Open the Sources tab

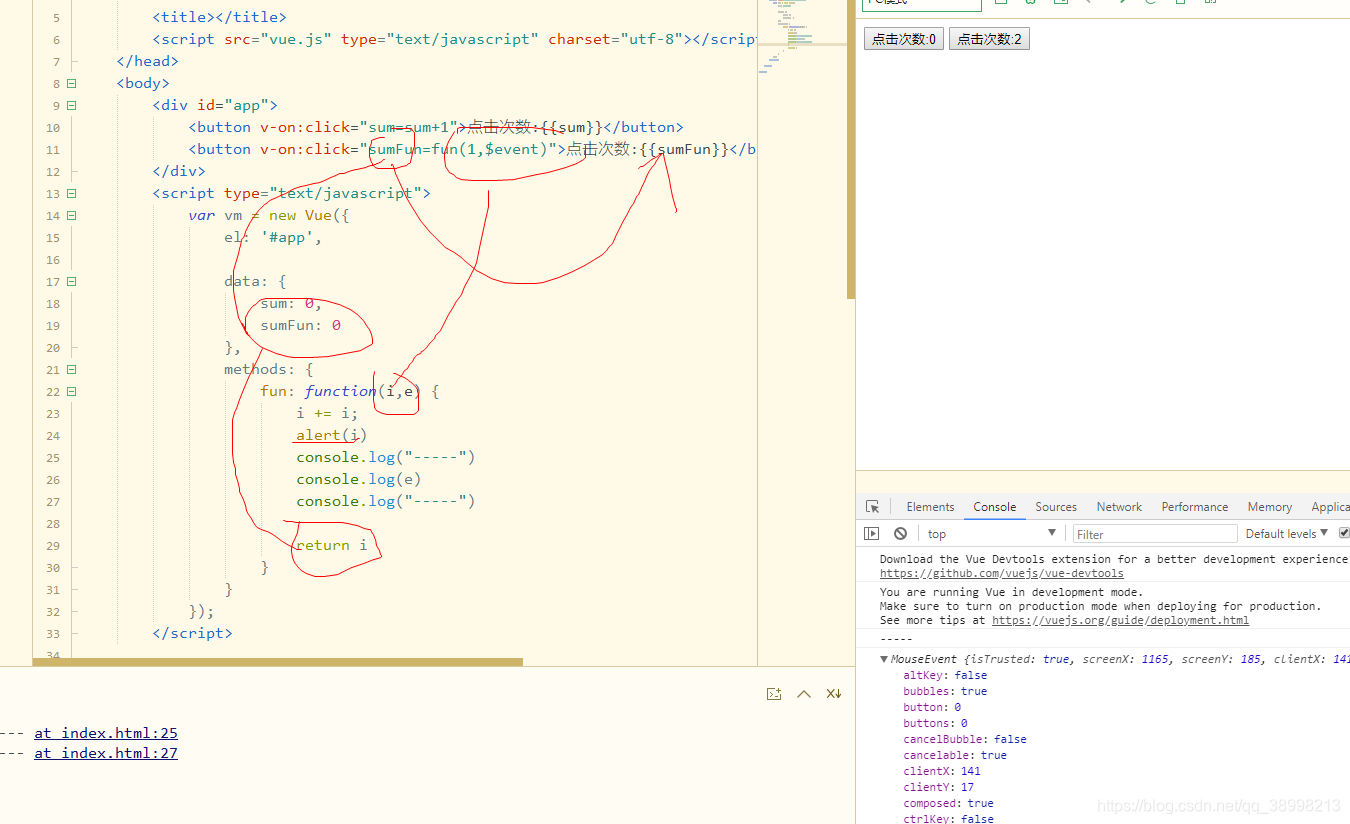1056,507
